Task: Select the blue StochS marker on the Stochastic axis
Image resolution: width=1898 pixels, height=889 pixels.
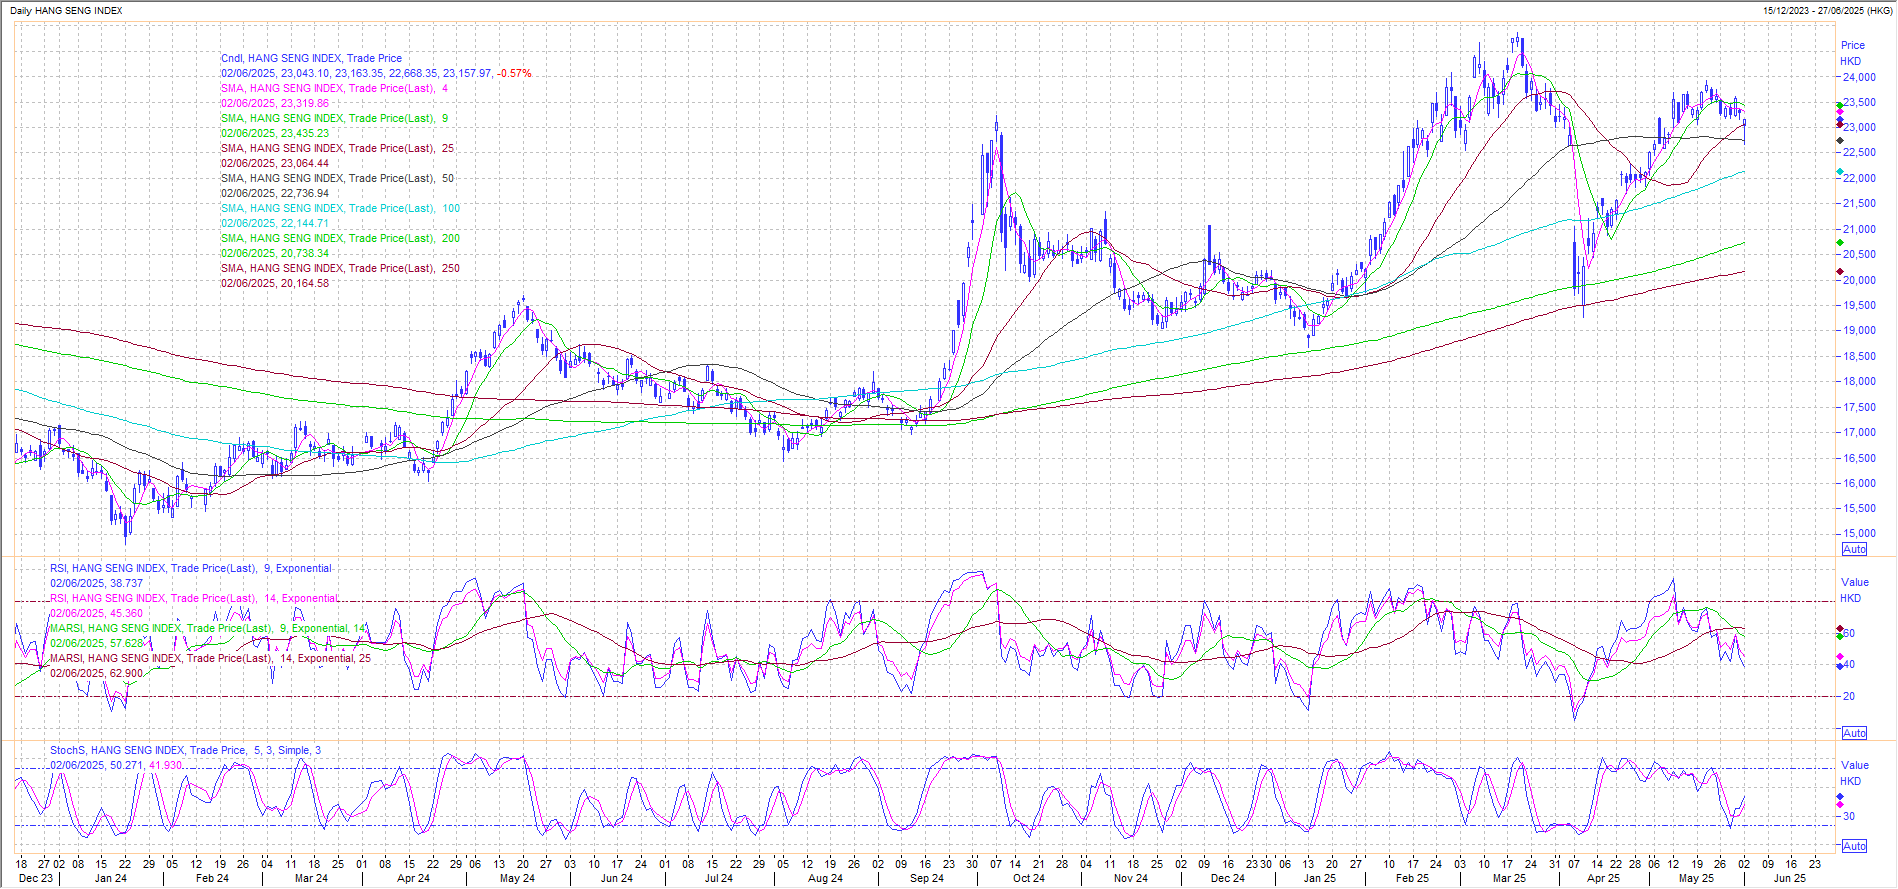Action: pyautogui.click(x=1840, y=796)
